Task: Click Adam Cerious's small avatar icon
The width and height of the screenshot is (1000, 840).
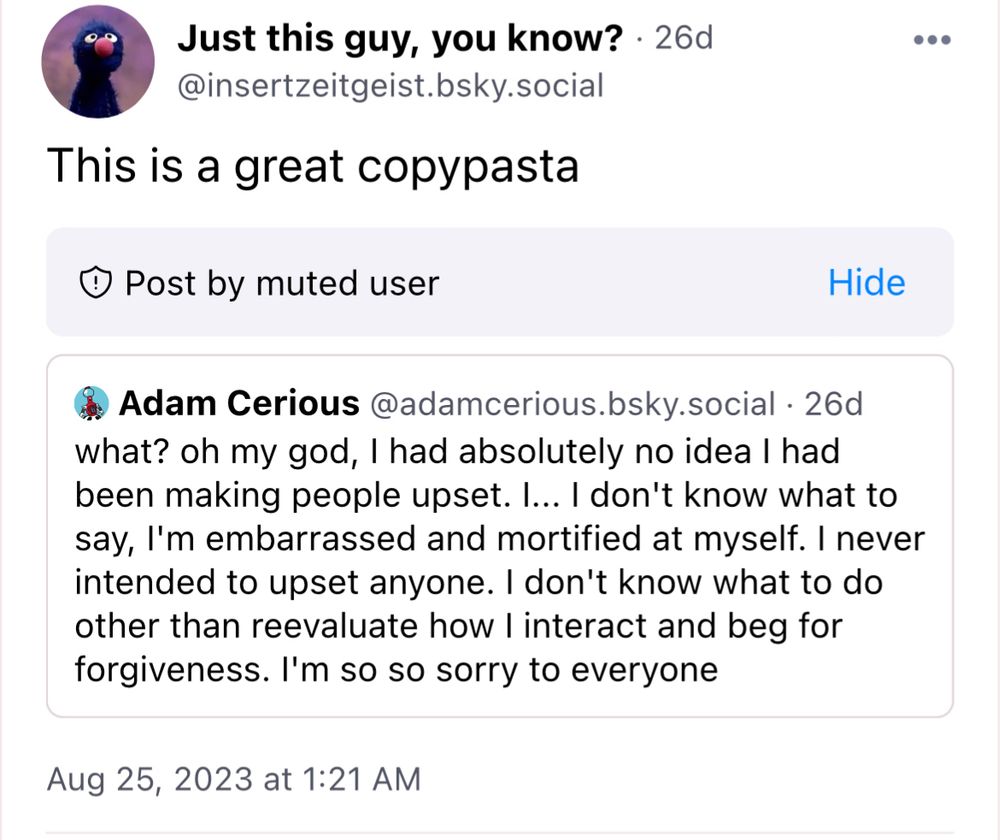Action: tap(93, 403)
